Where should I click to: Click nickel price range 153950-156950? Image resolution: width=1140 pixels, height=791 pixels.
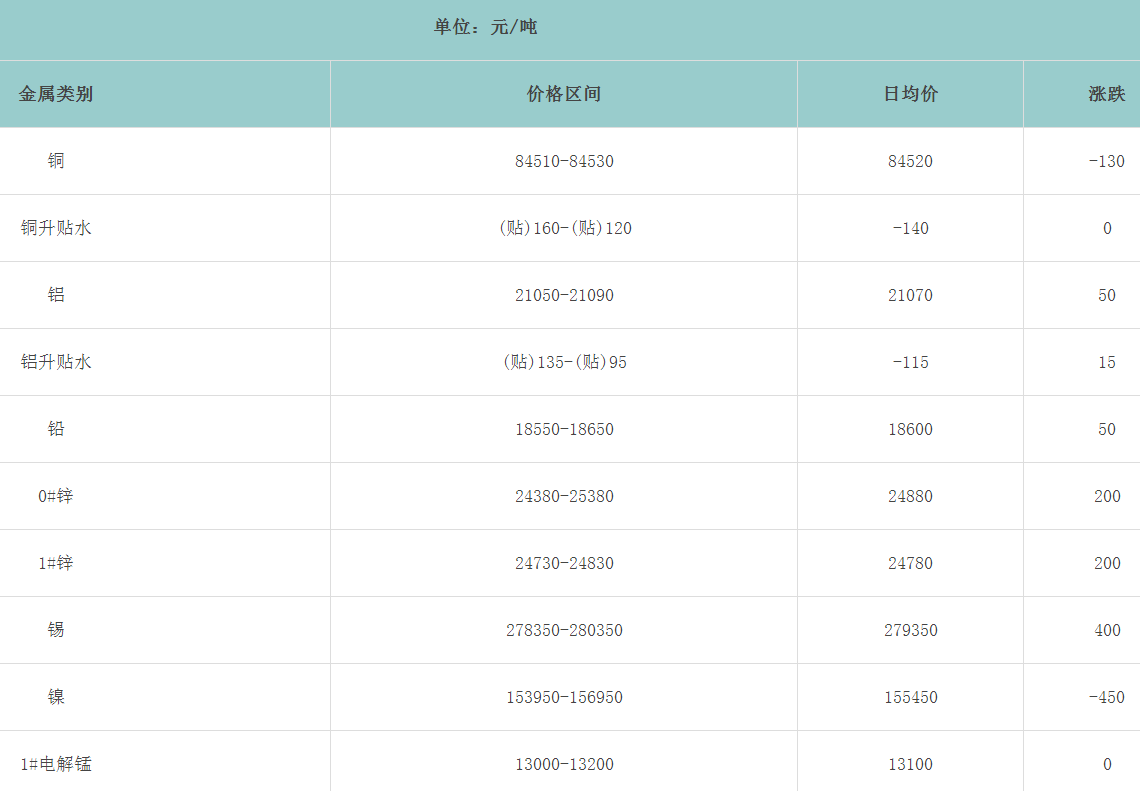click(564, 697)
